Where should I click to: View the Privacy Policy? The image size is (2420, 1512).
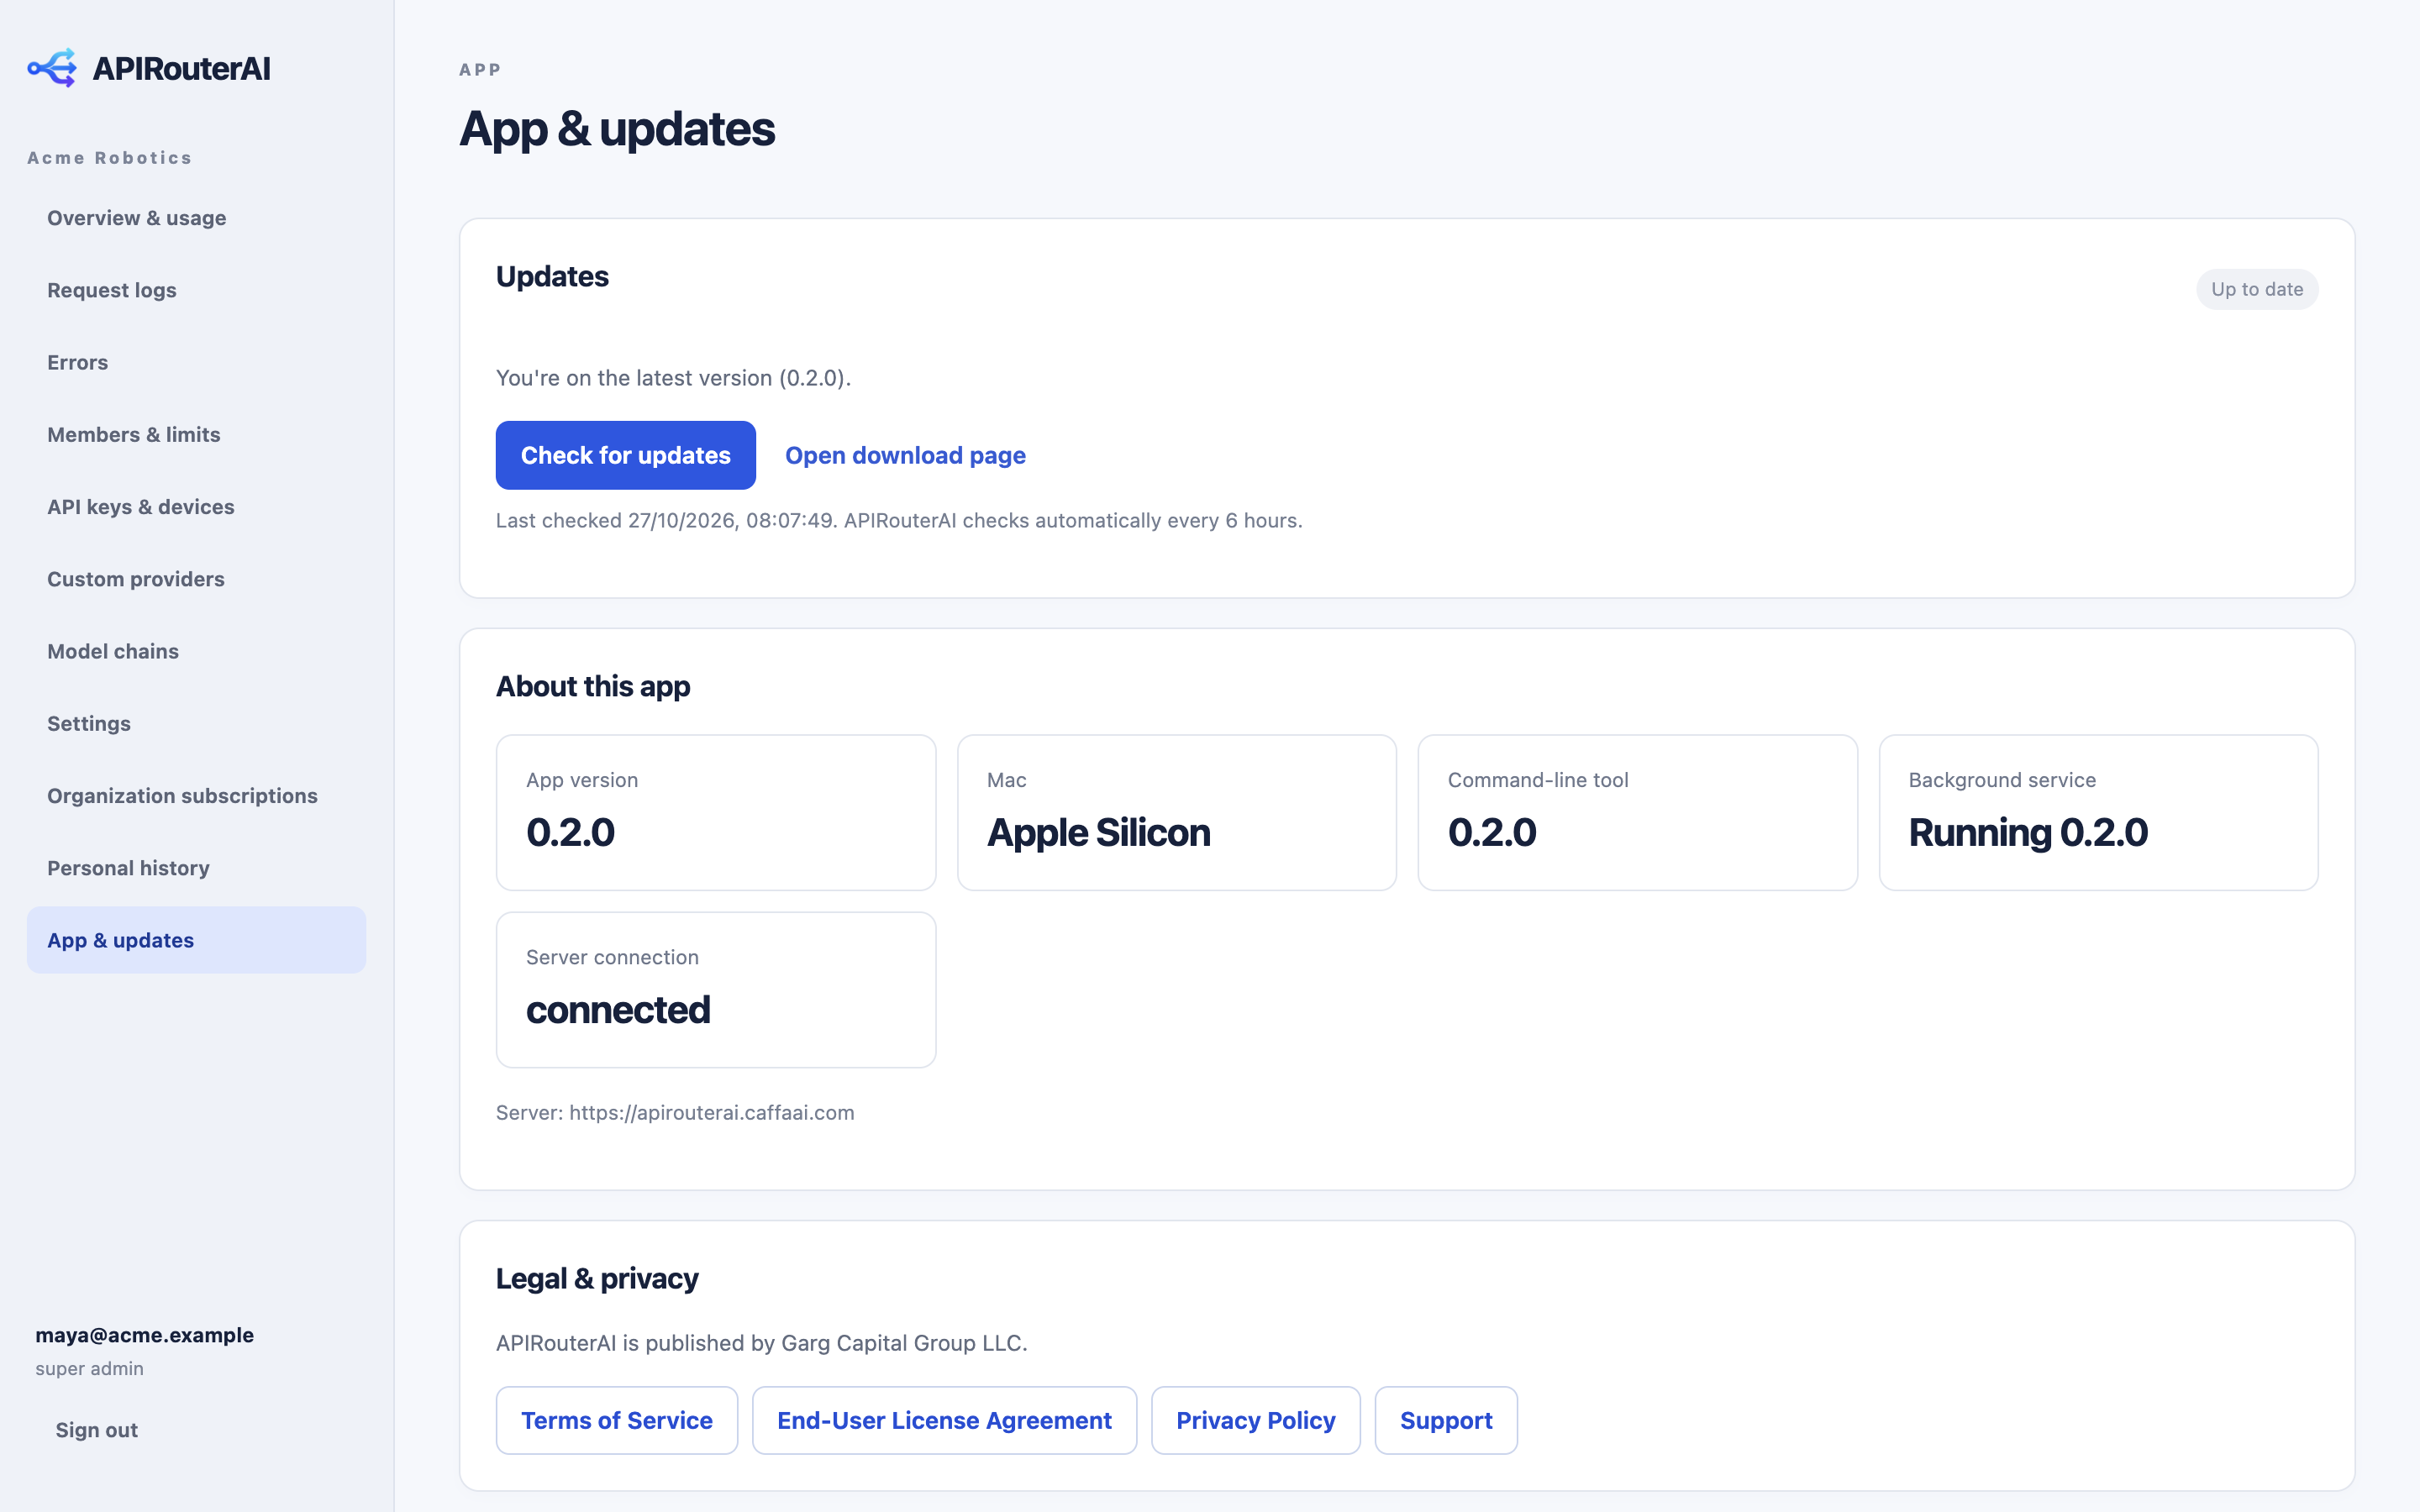[1256, 1420]
